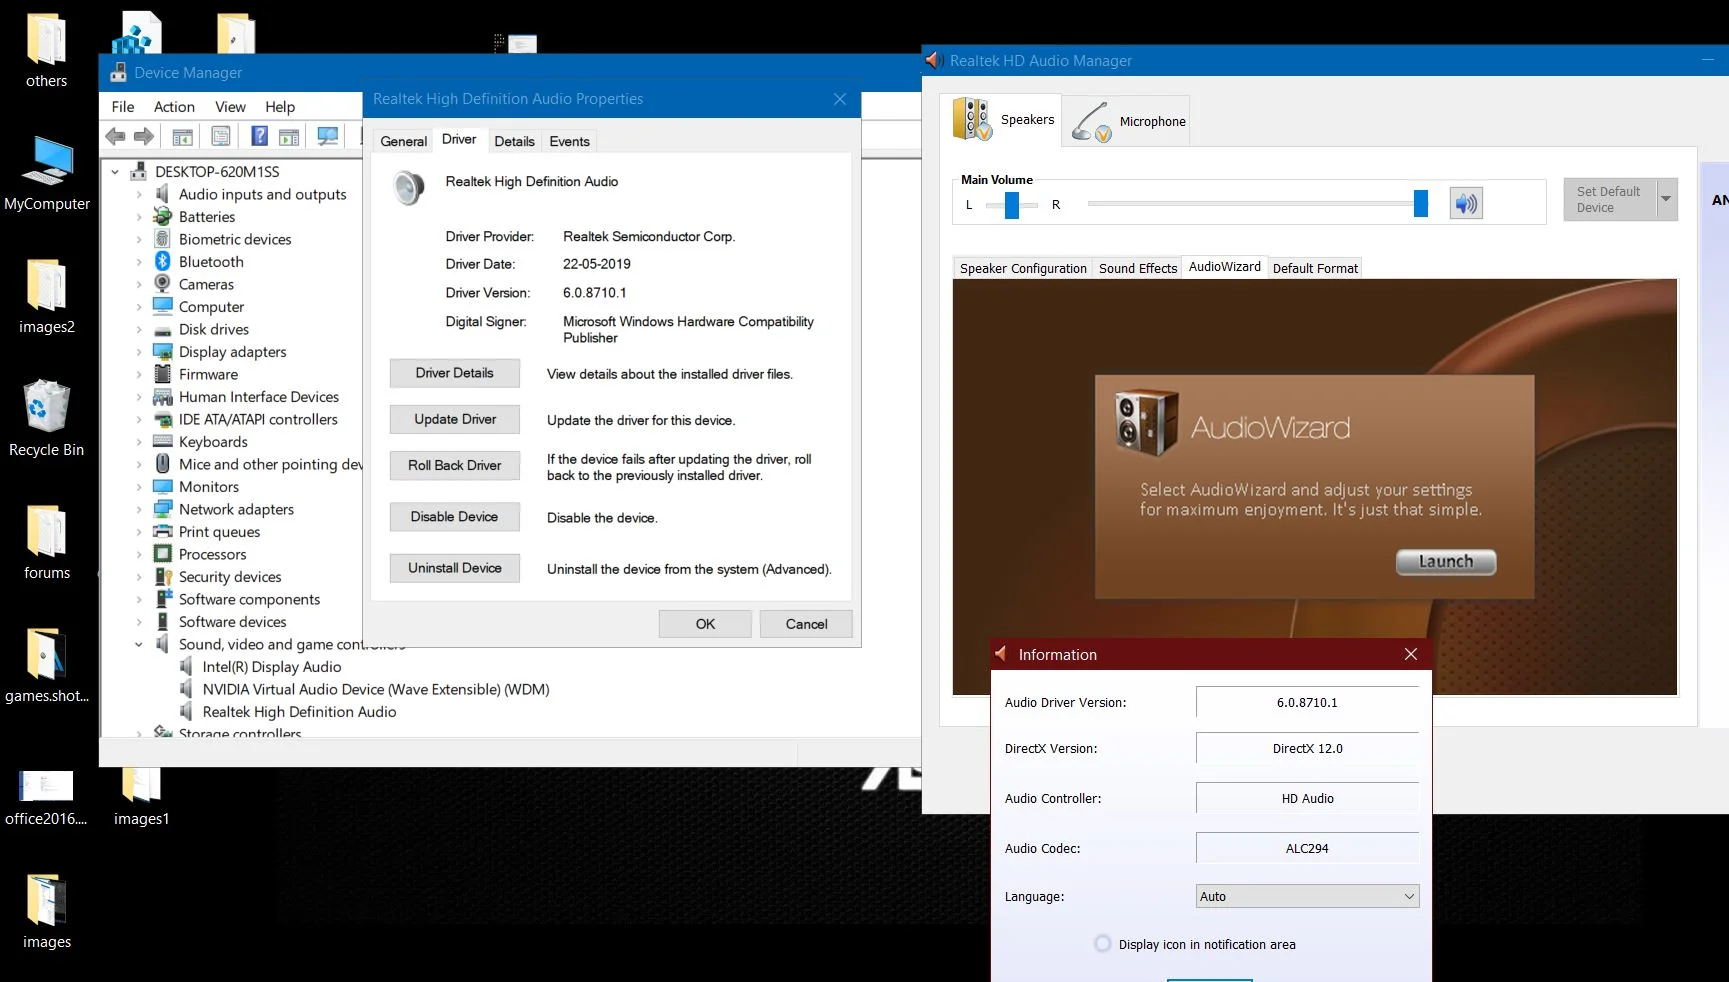Open the Speaker Configuration tab
The height and width of the screenshot is (982, 1729).
coord(1023,269)
